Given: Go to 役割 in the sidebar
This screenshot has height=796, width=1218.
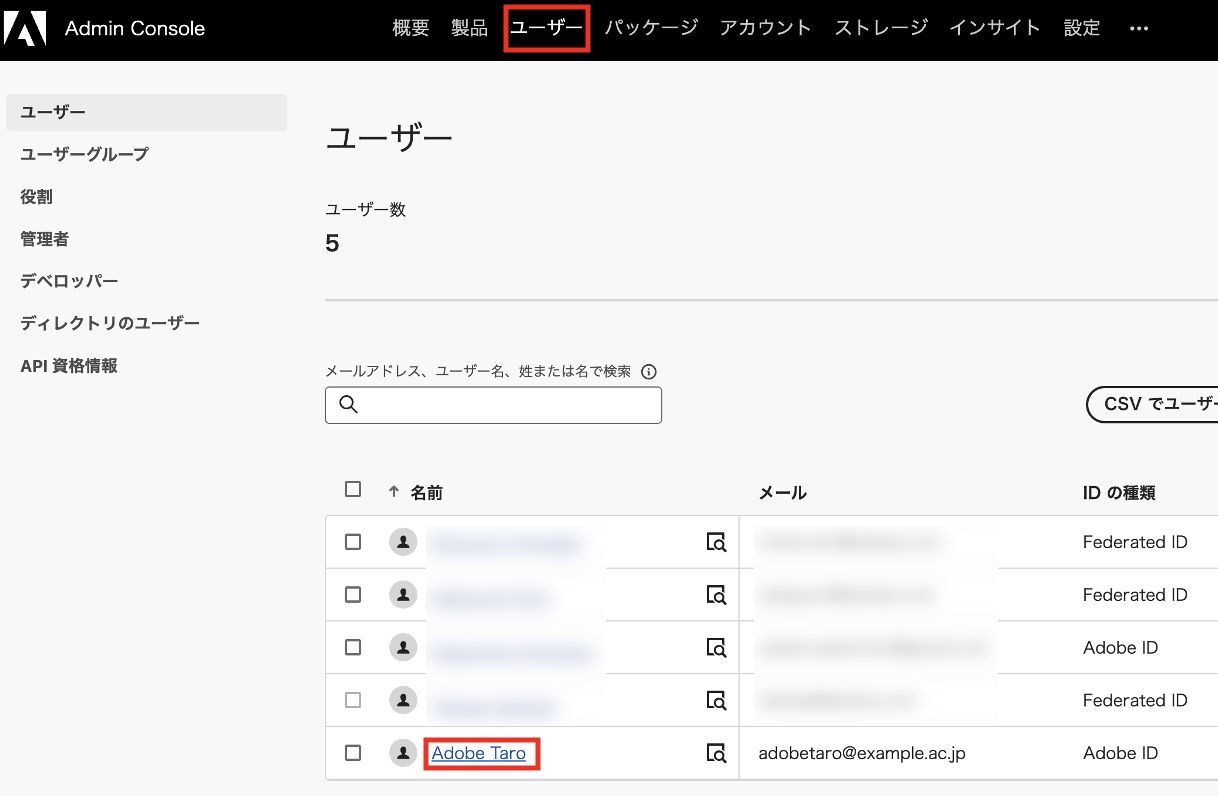Looking at the screenshot, I should [x=36, y=197].
